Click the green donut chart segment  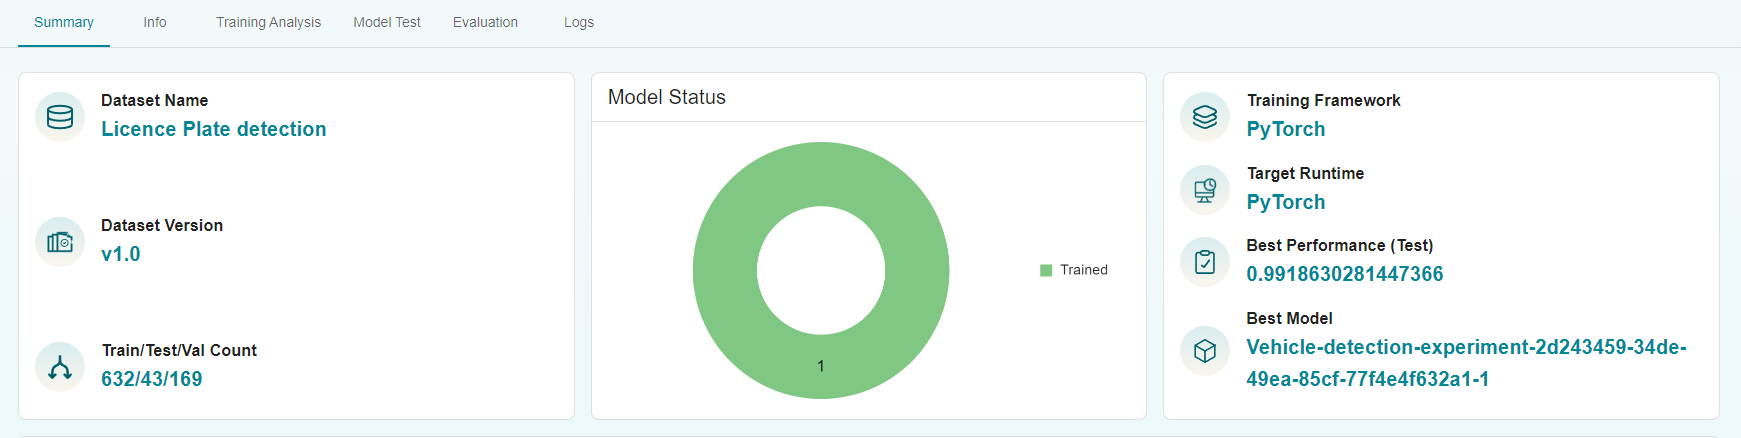(725, 270)
